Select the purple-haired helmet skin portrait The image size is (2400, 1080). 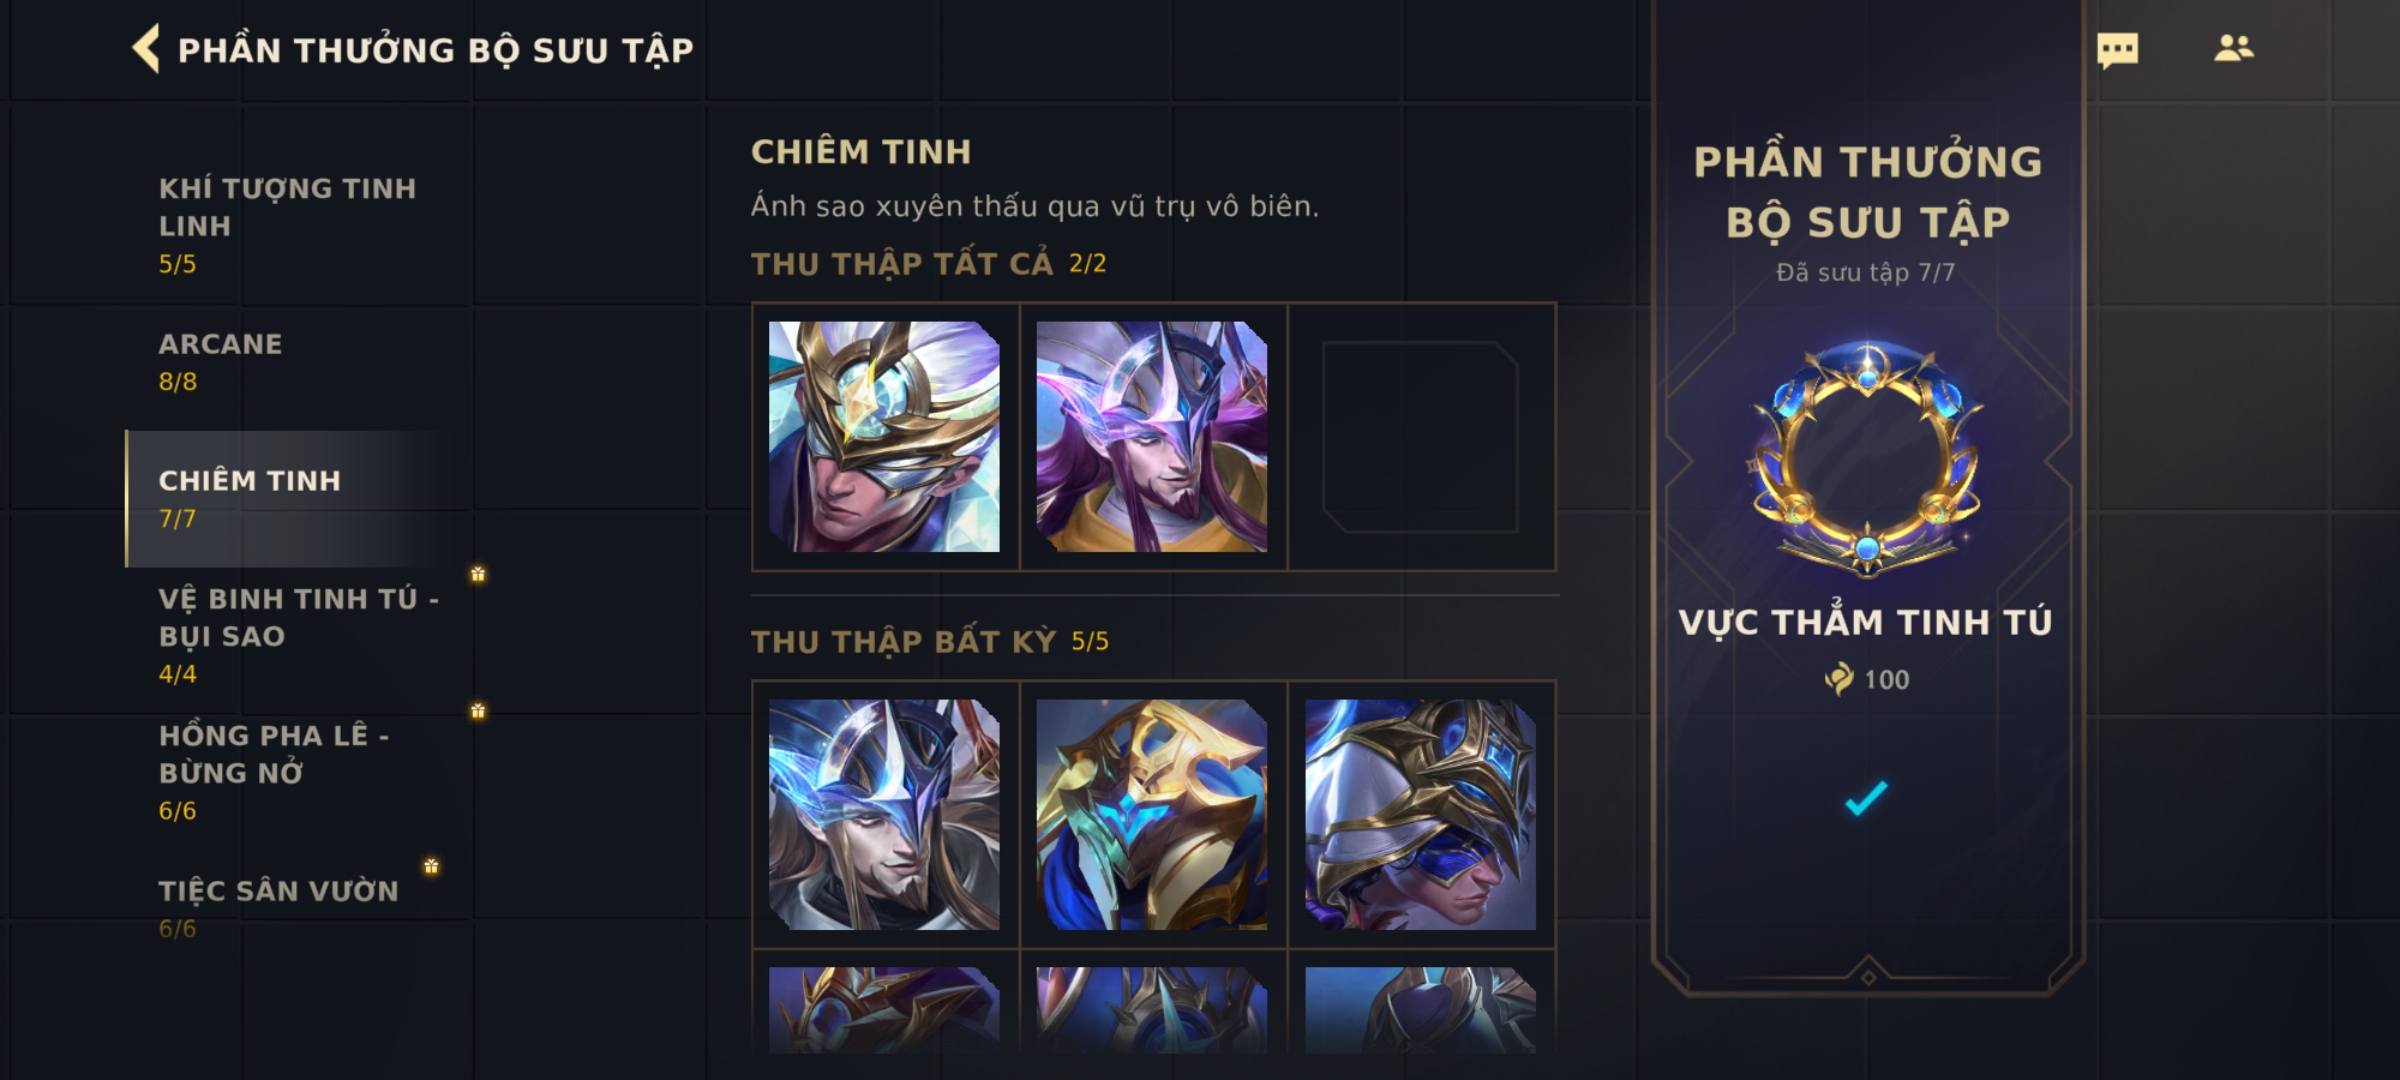pyautogui.click(x=1152, y=437)
